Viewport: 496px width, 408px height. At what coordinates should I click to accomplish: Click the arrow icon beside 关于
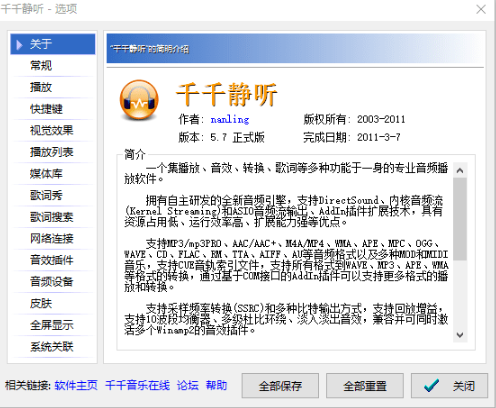coord(19,44)
